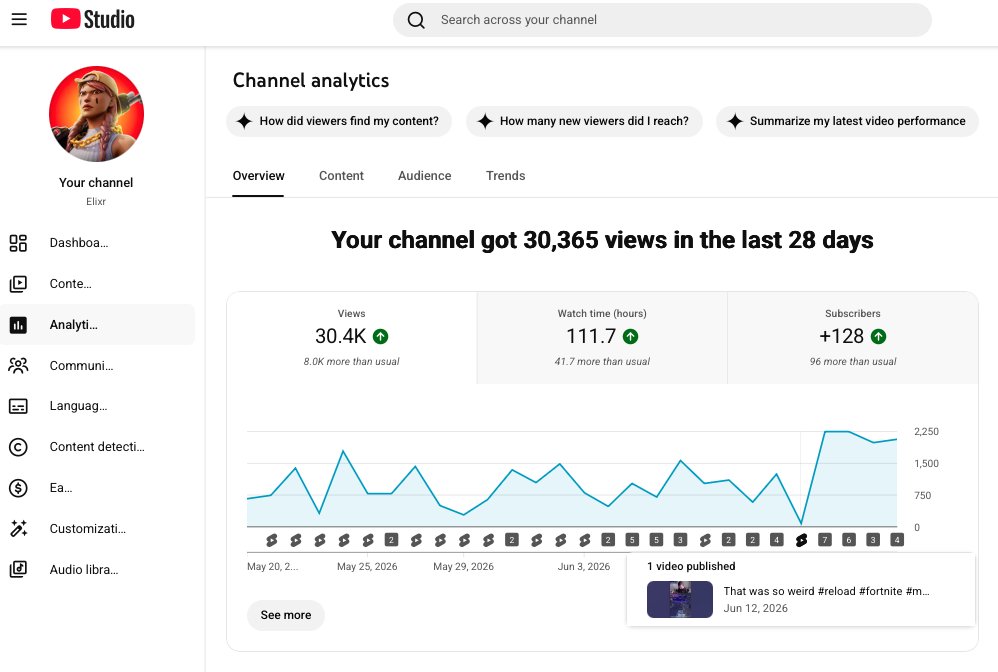Click the YouTube Studio logo

click(x=93, y=19)
